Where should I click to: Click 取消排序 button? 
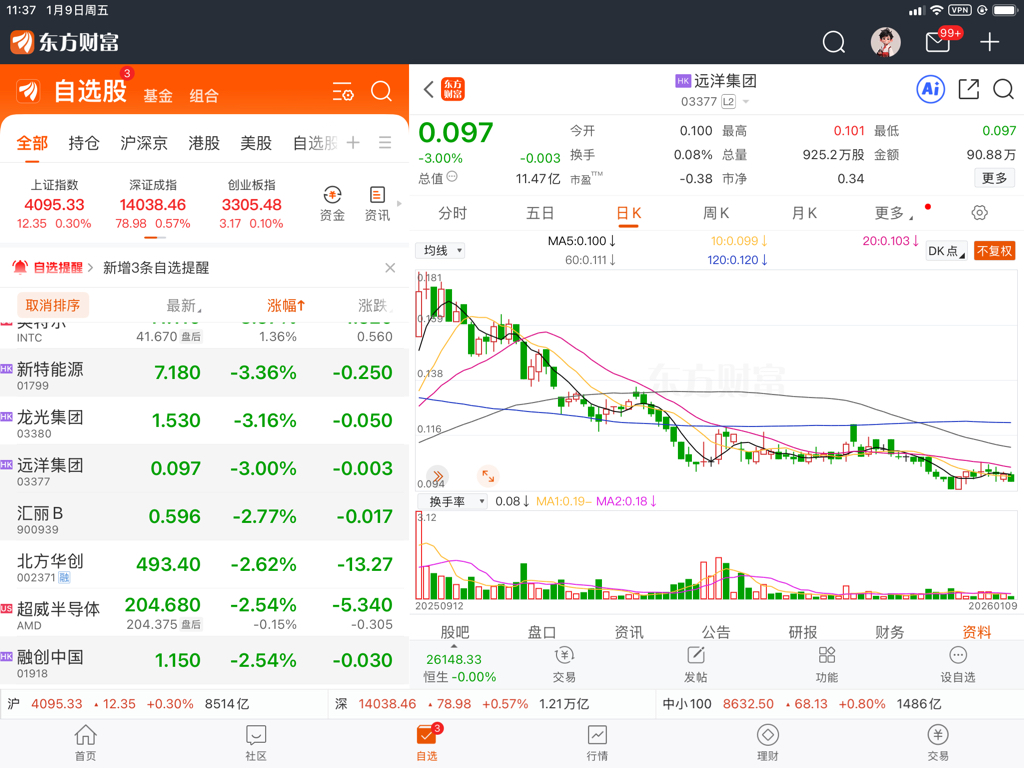52,305
